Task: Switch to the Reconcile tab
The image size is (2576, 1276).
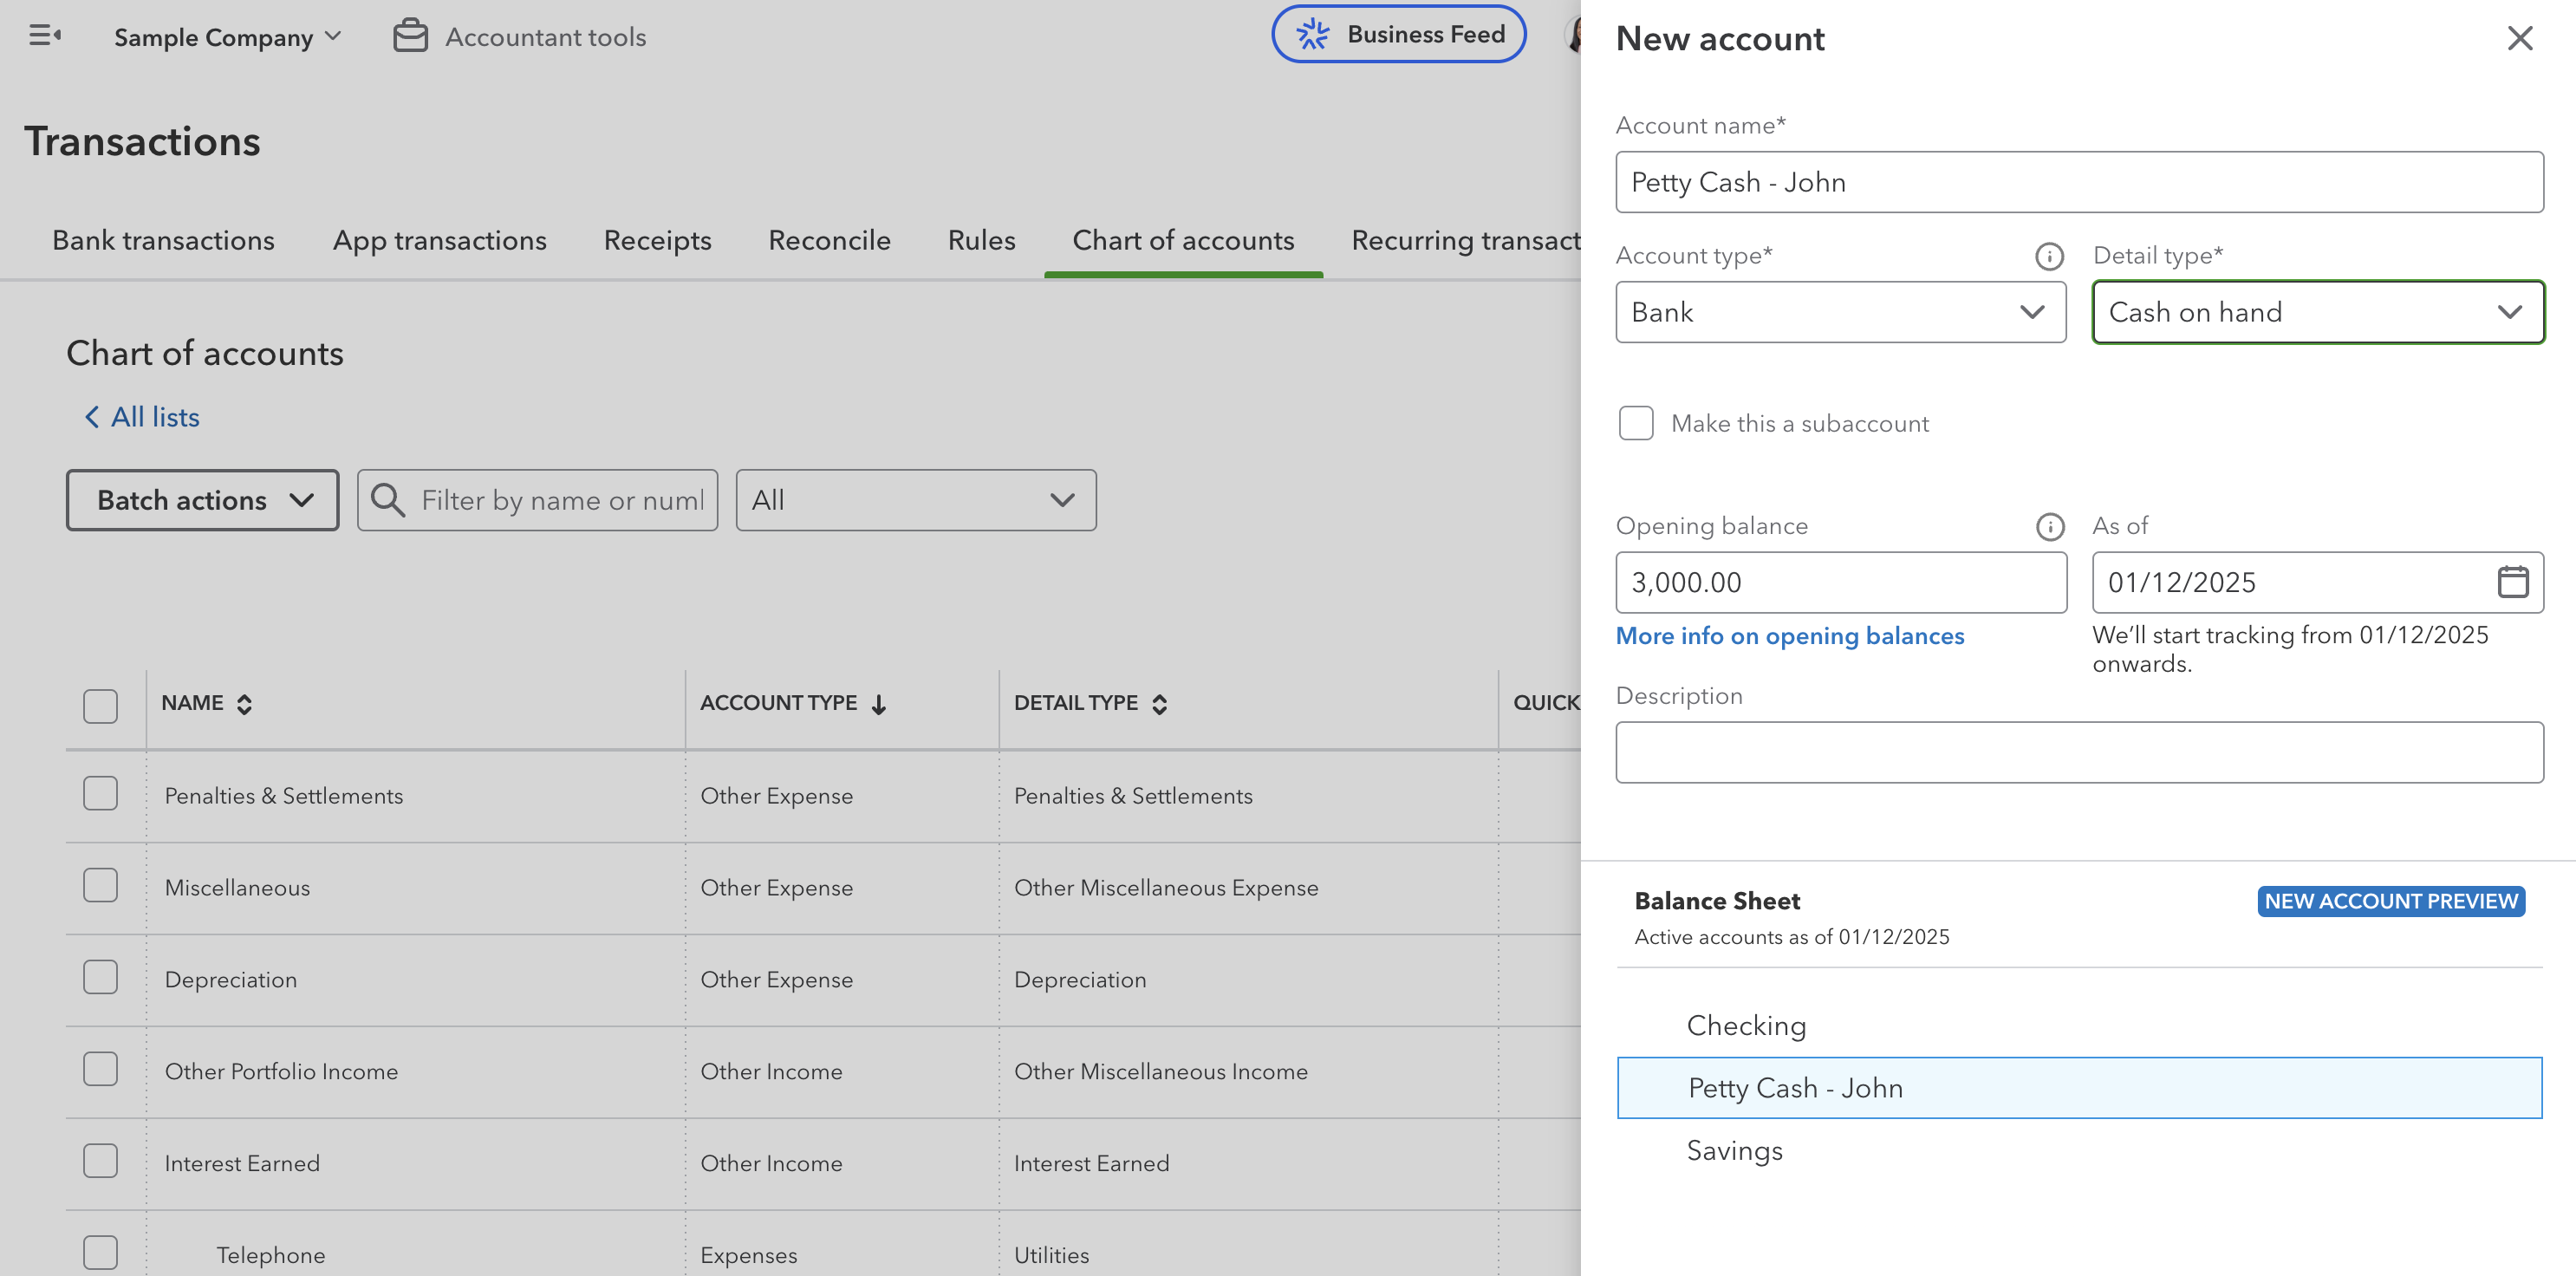Action: point(829,241)
